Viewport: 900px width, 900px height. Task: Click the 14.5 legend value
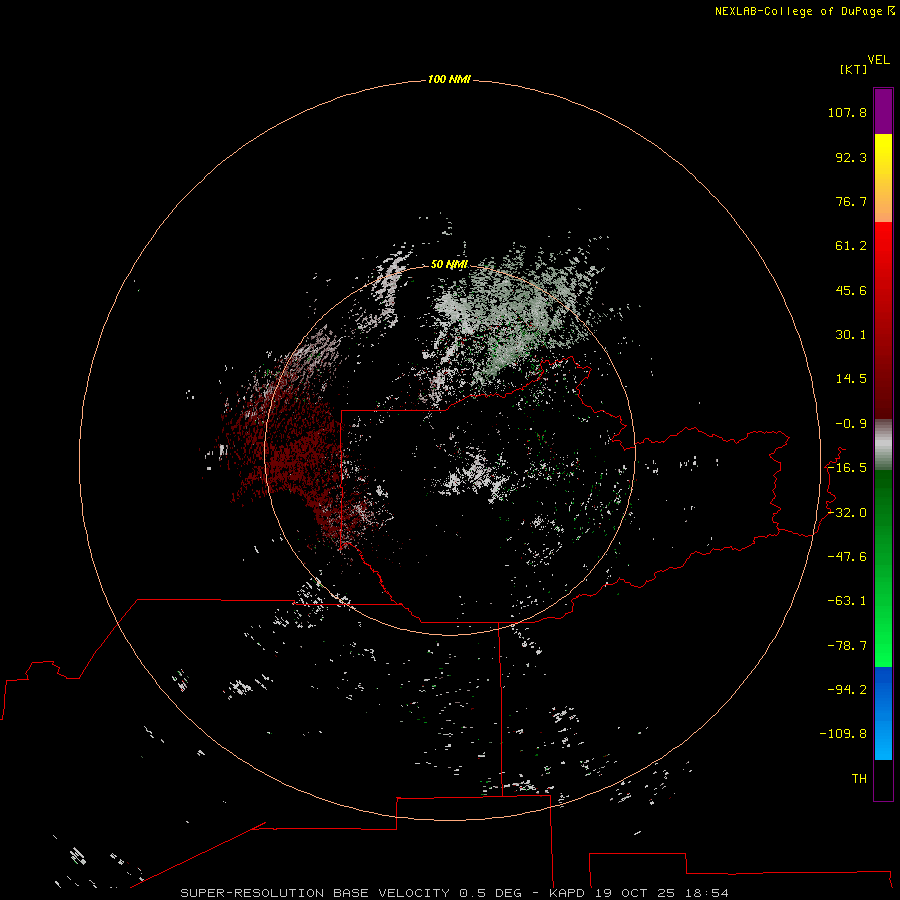tap(851, 379)
